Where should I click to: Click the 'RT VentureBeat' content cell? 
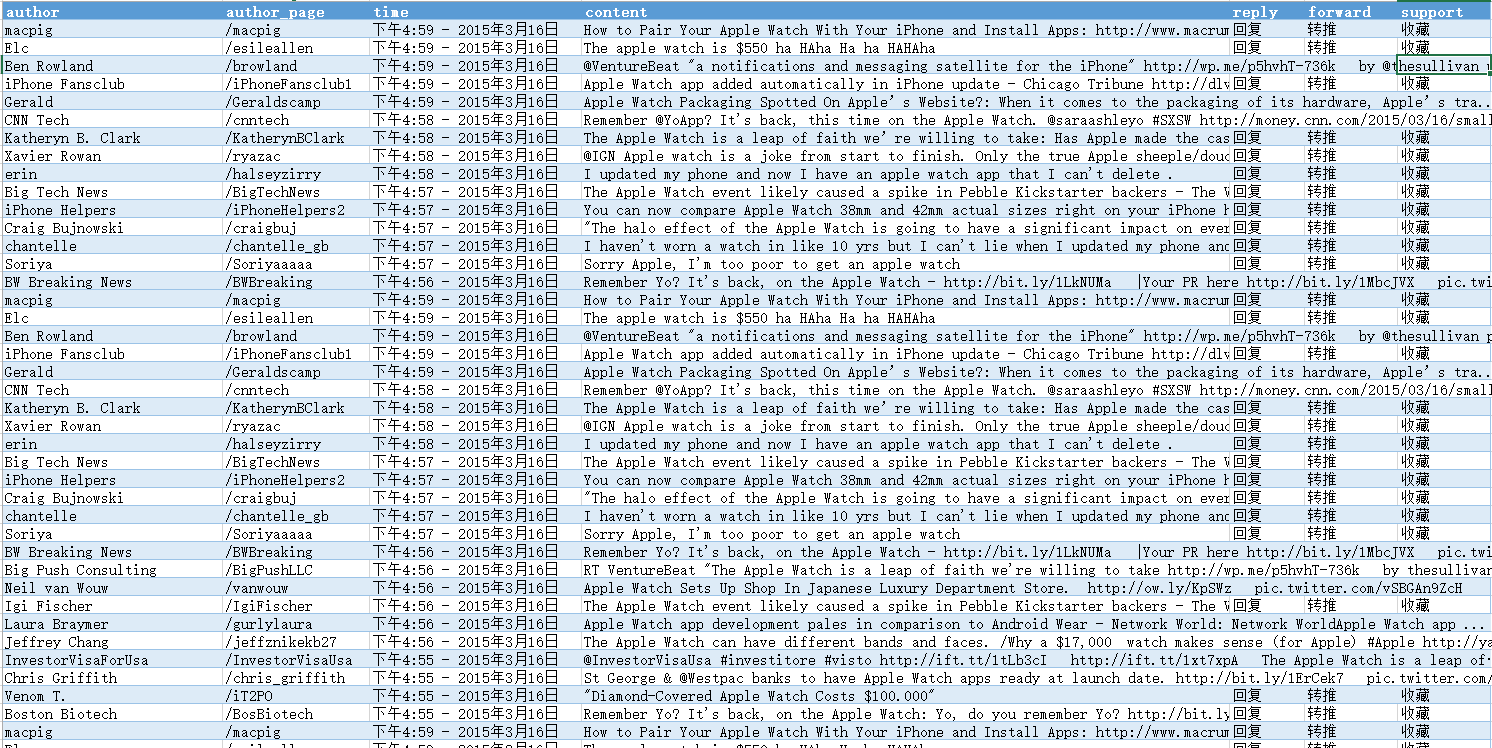coord(1036,570)
